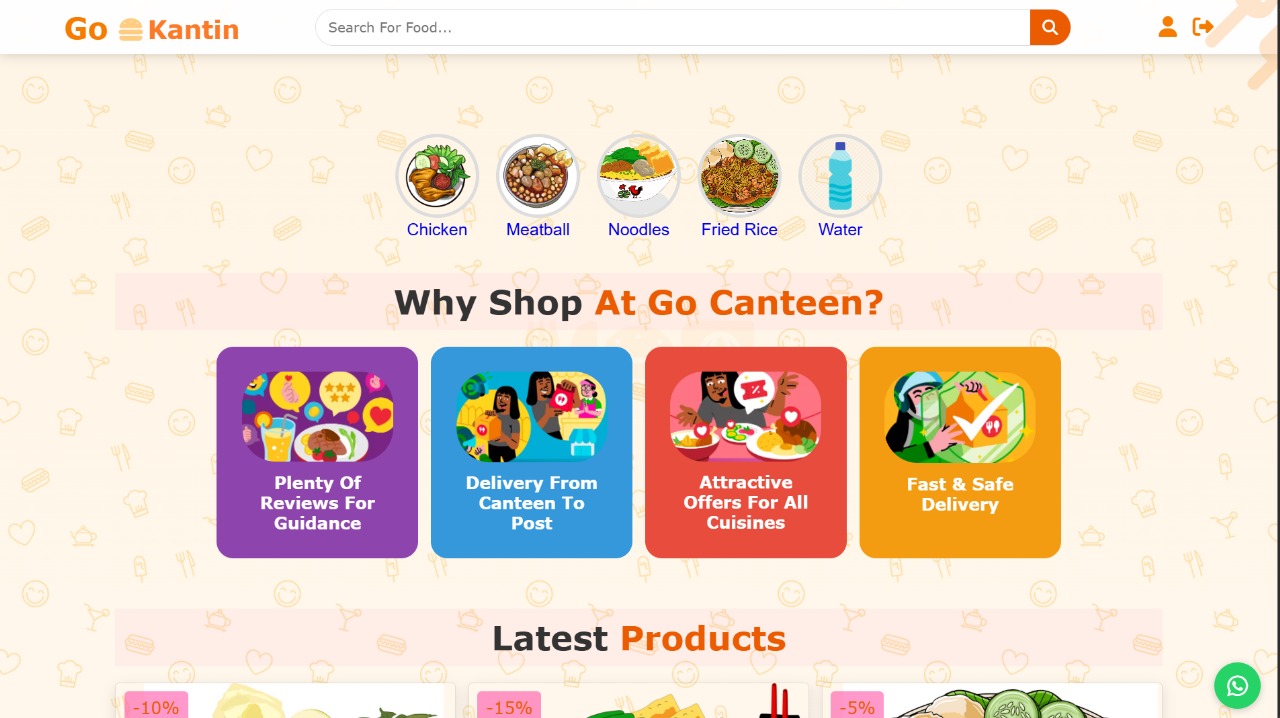This screenshot has height=718, width=1280.
Task: Open the WhatsApp chat floating button
Action: pos(1237,686)
